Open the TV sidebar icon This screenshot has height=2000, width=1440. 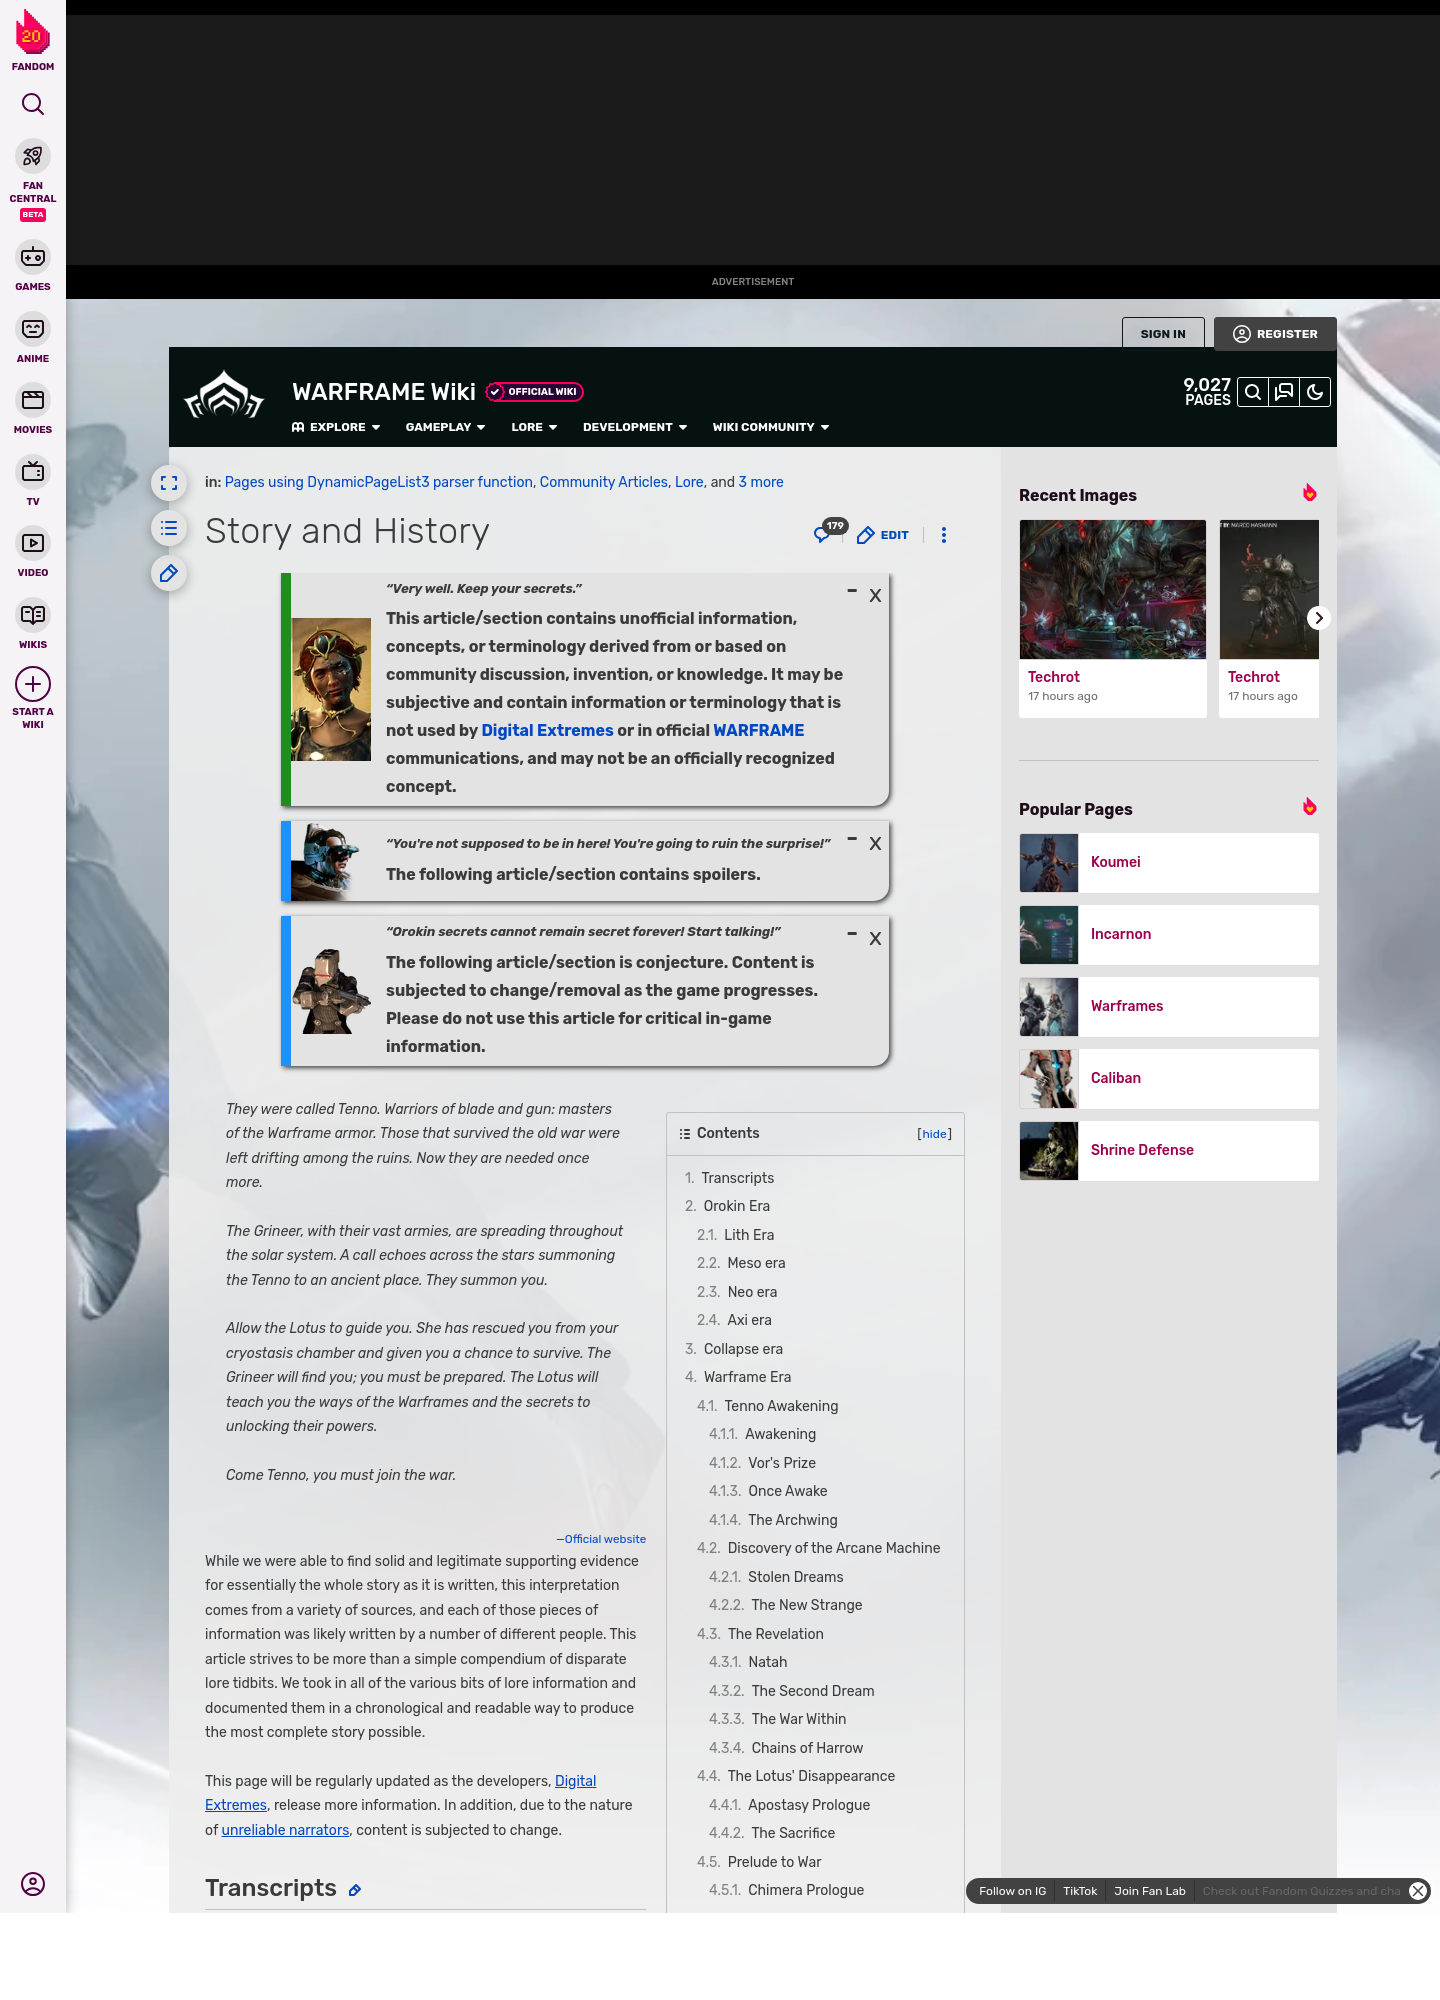tap(33, 472)
